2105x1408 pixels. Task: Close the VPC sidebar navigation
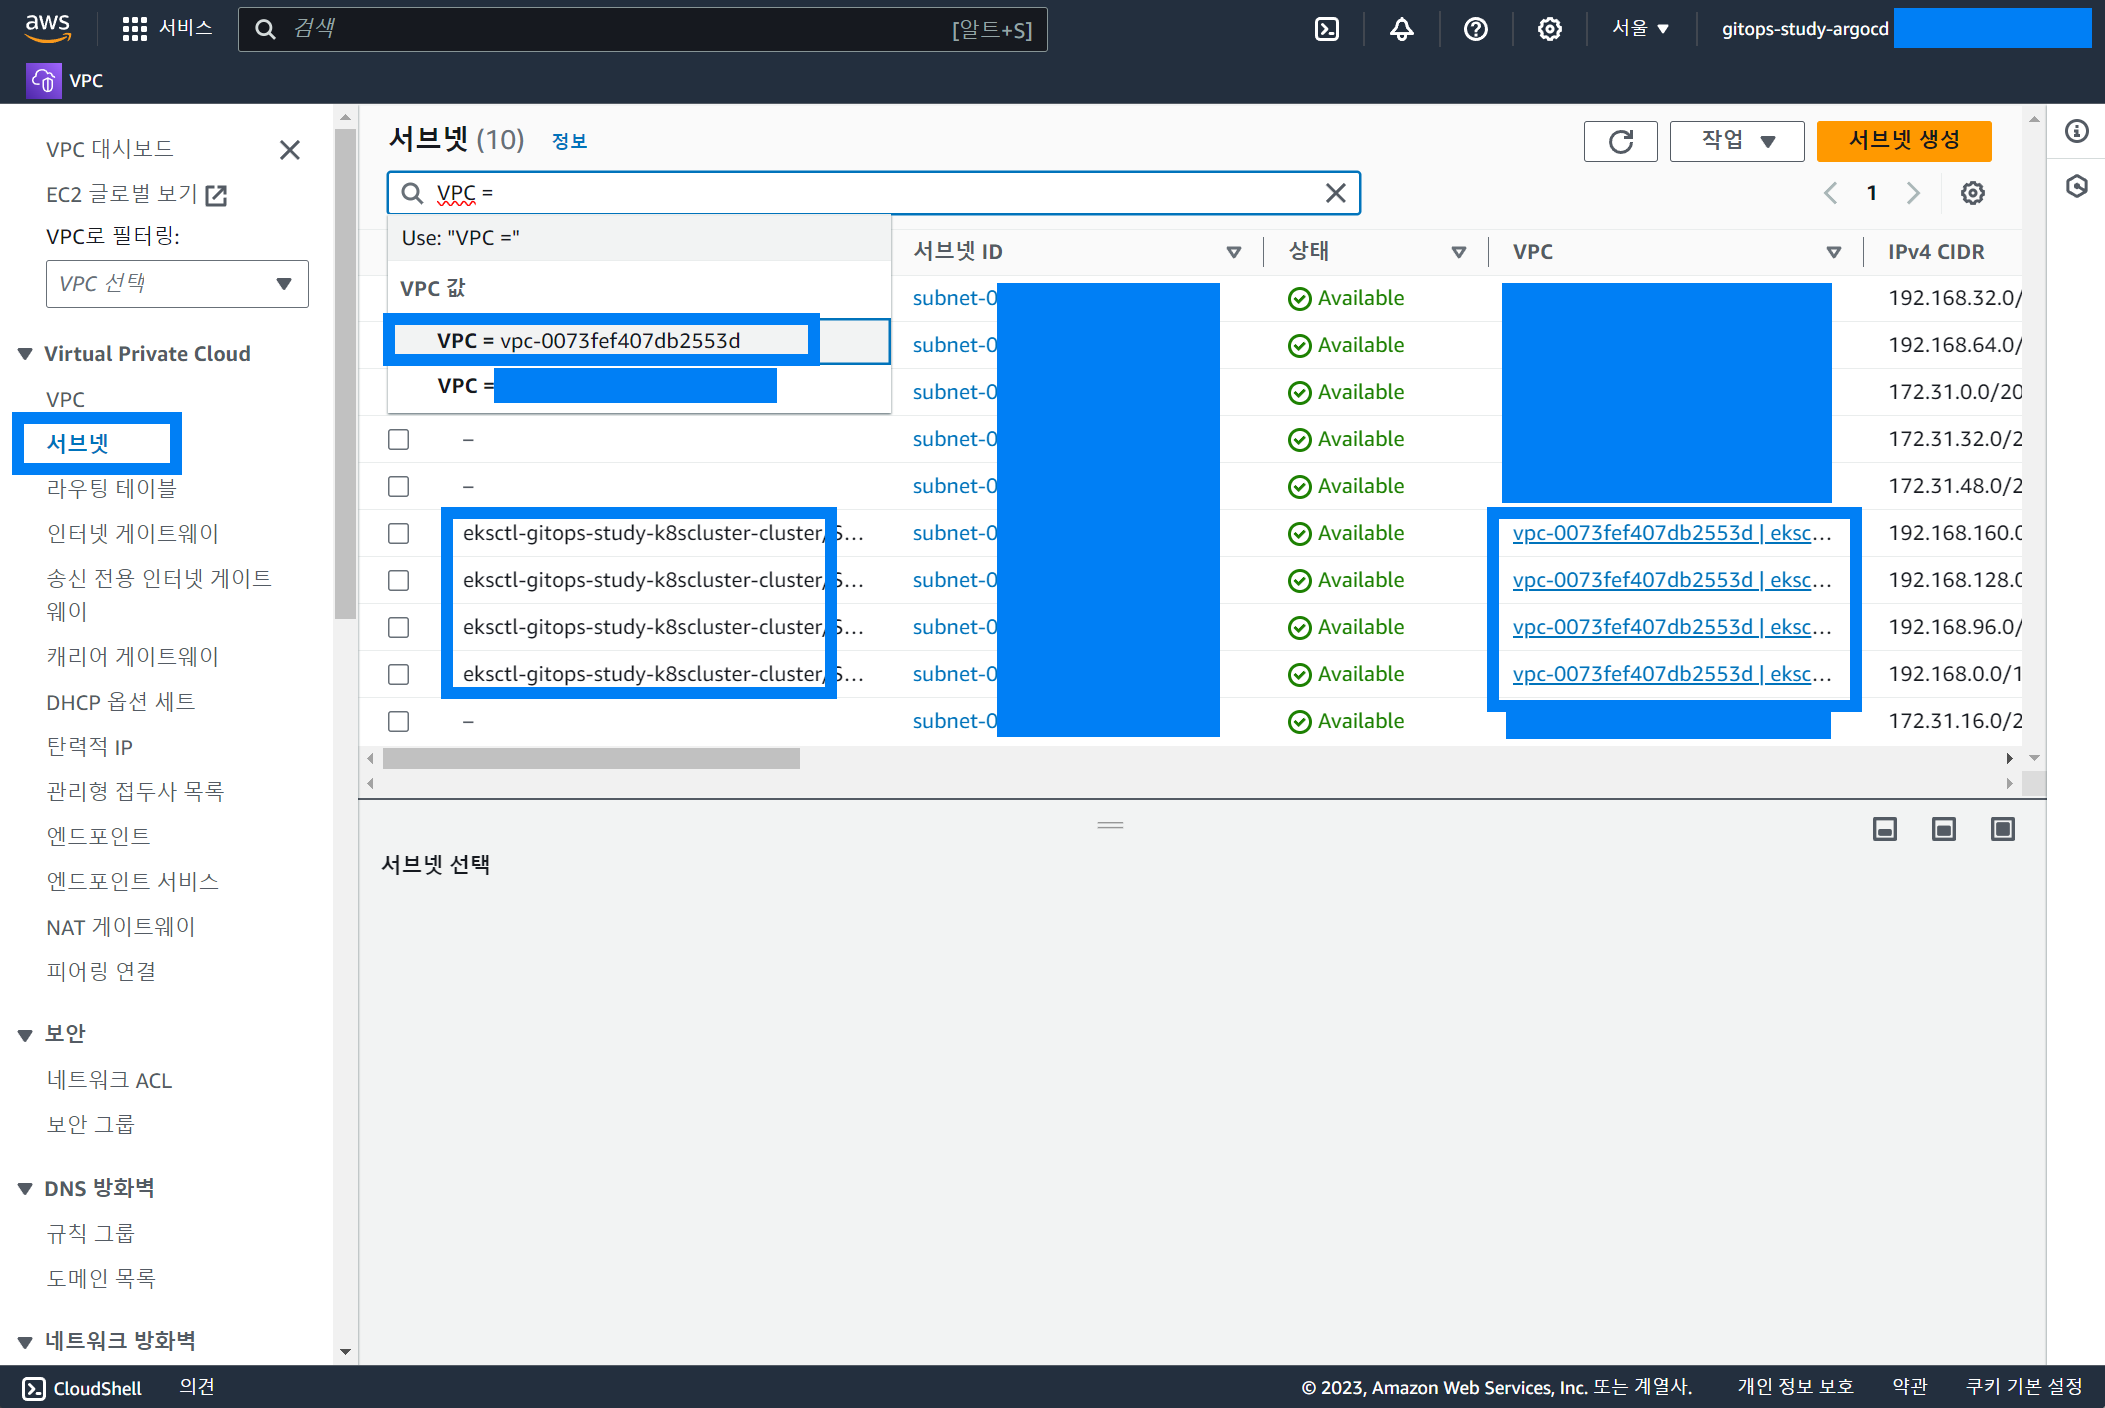pyautogui.click(x=290, y=150)
